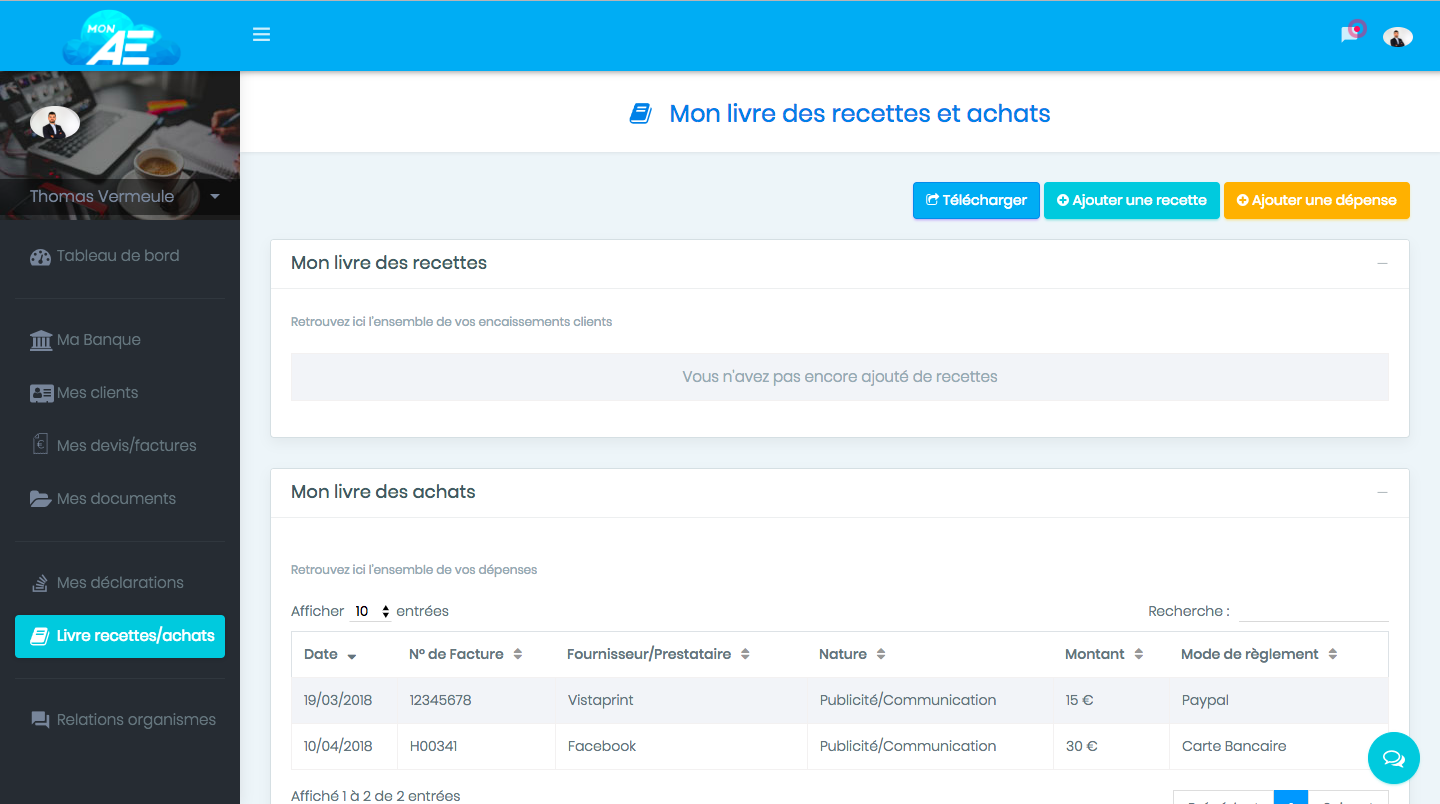1440x804 pixels.
Task: Click the Paypal payment cell
Action: tap(1278, 700)
